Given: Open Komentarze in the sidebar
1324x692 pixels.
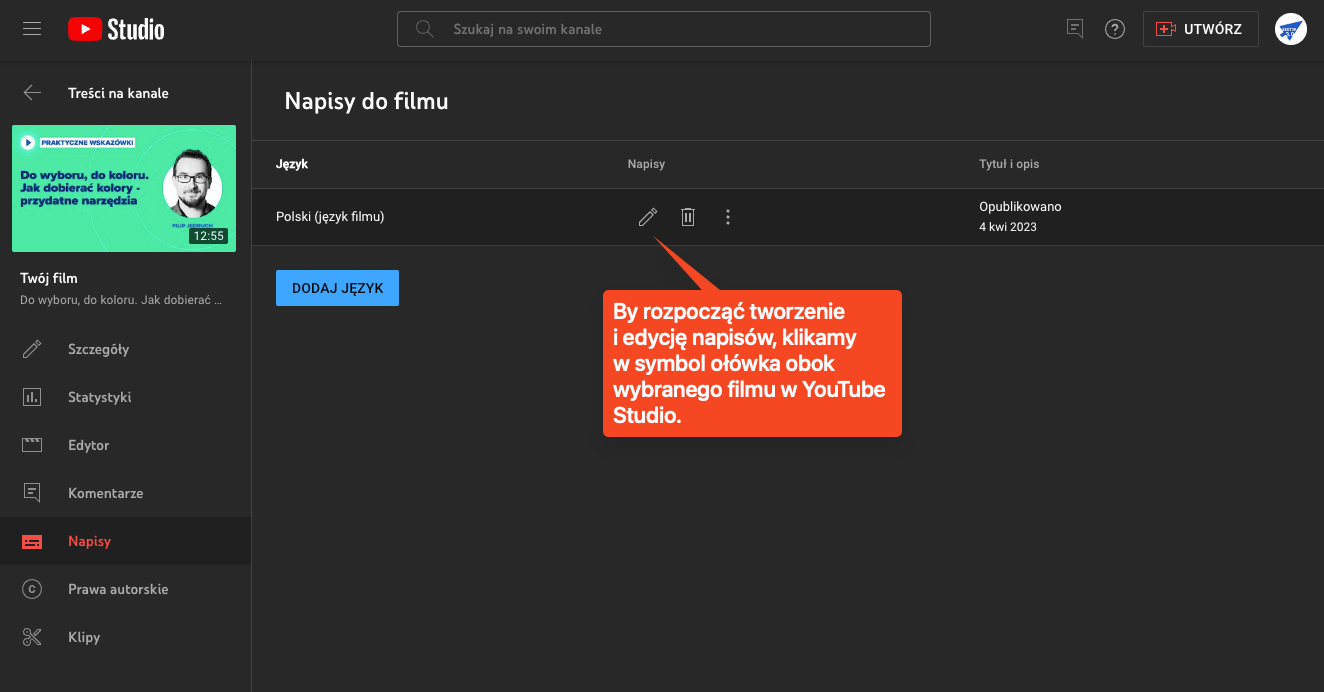Looking at the screenshot, I should coord(105,493).
